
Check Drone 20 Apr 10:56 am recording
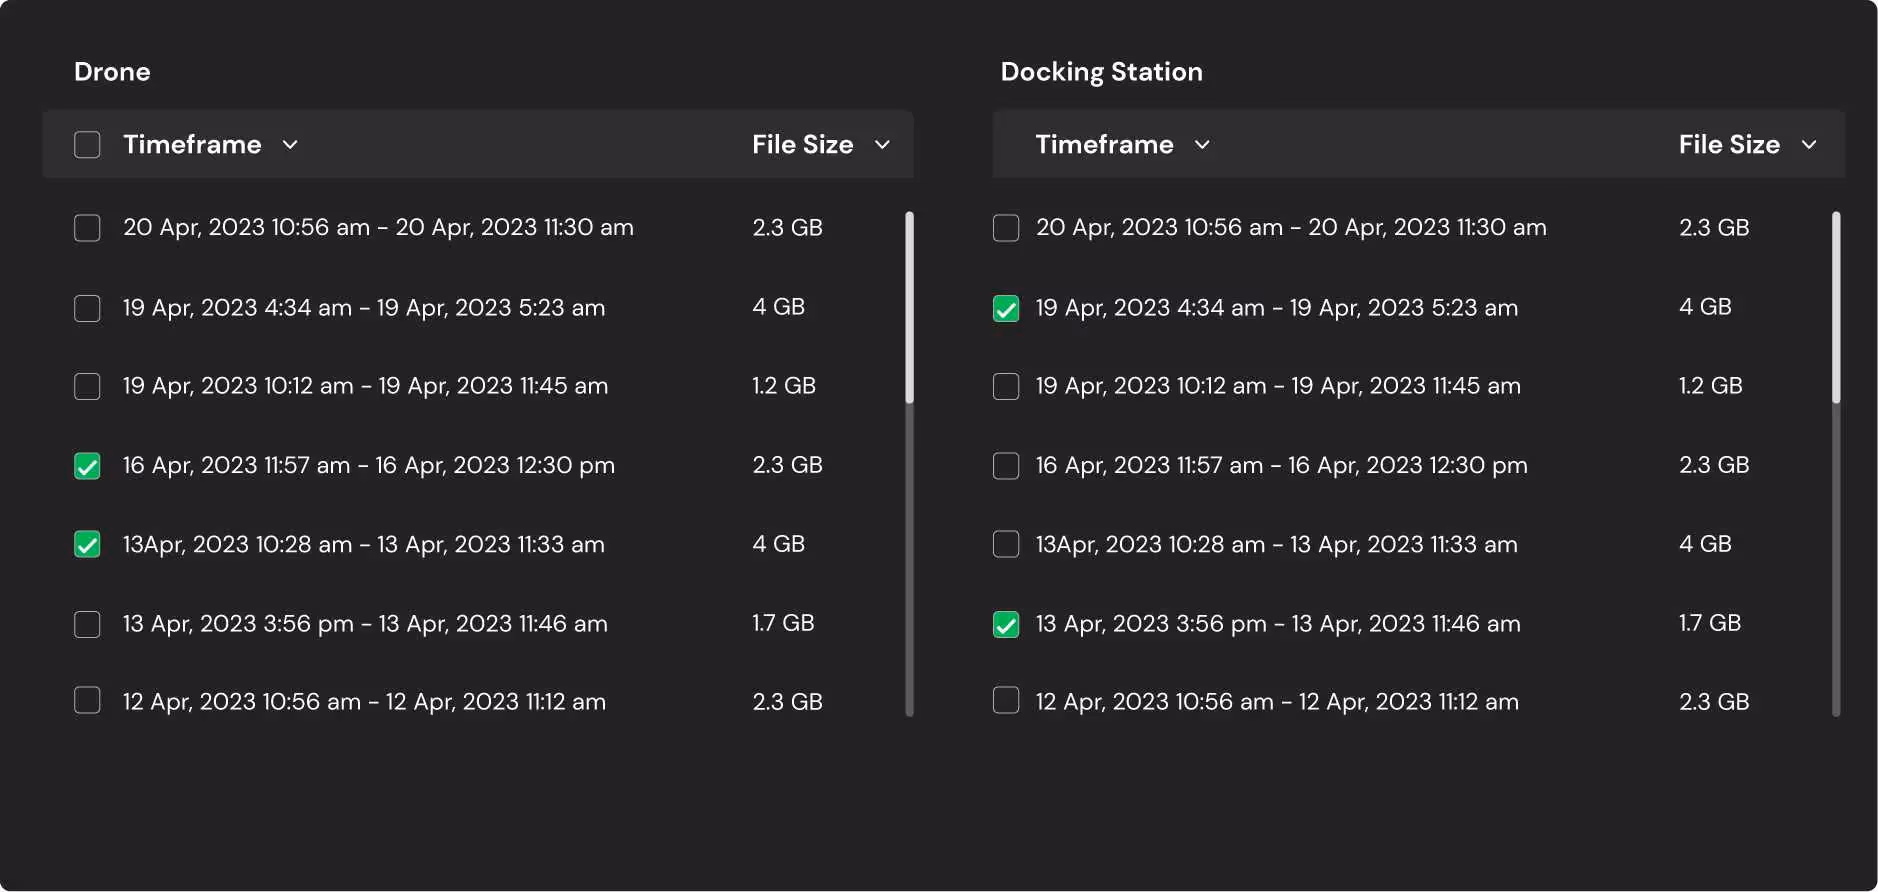tap(87, 228)
